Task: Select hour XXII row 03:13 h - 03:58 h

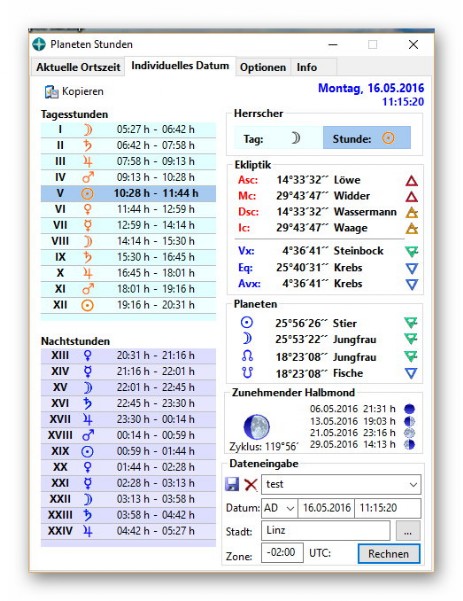Action: [128, 499]
